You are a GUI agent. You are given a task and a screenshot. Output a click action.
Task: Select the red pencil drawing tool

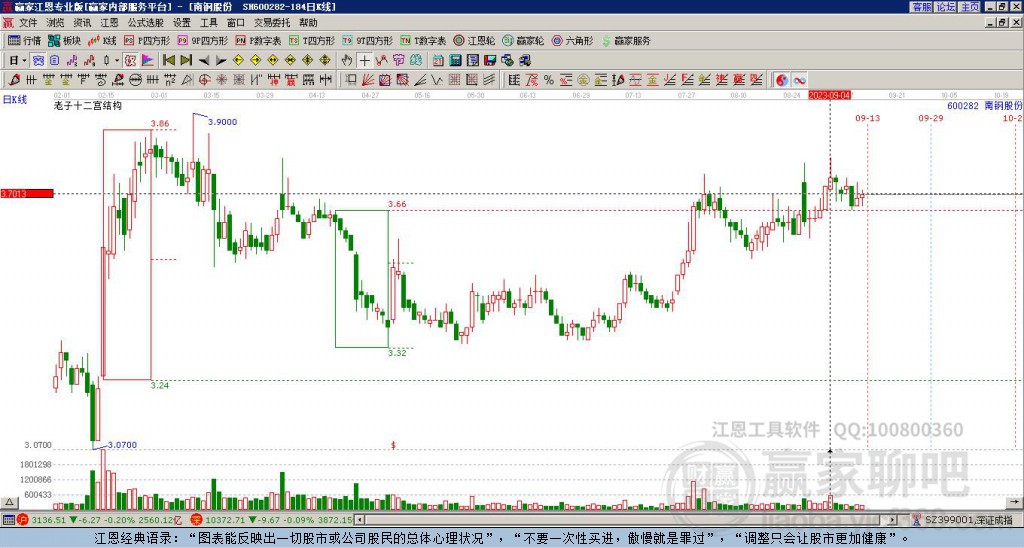[x=14, y=80]
